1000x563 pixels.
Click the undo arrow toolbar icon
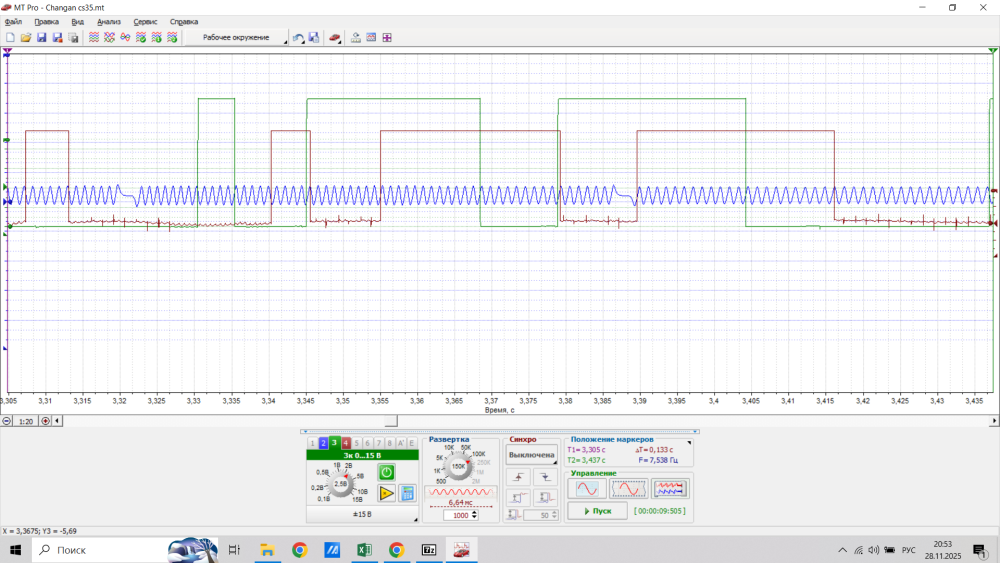point(298,38)
